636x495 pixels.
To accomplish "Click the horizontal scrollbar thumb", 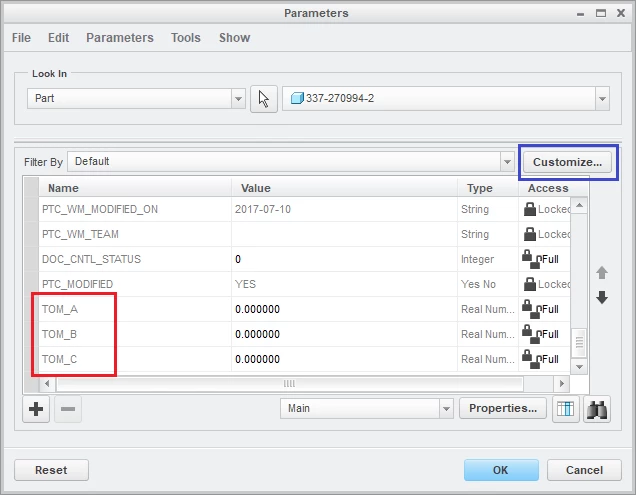I will 290,383.
